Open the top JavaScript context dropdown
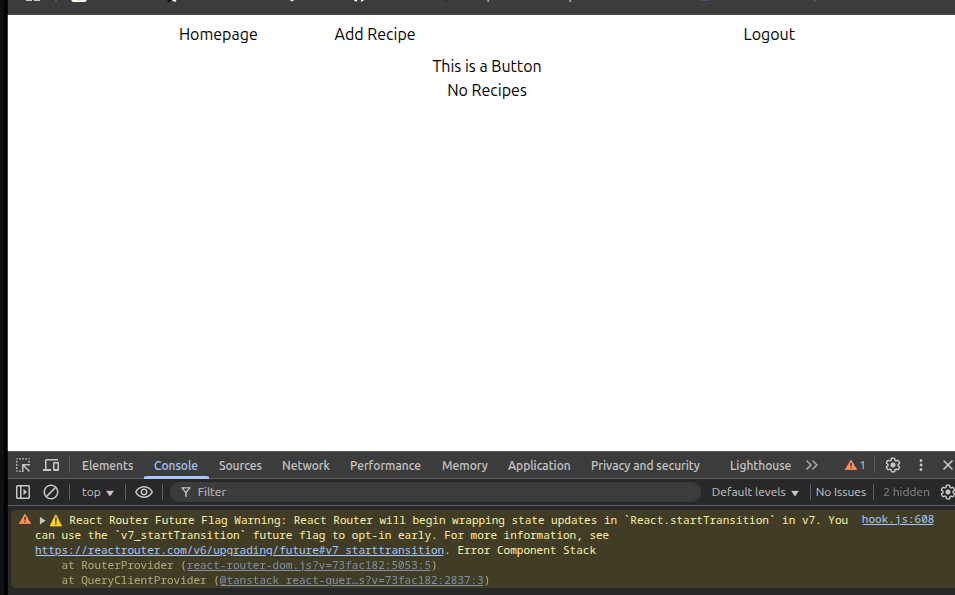 (x=97, y=492)
